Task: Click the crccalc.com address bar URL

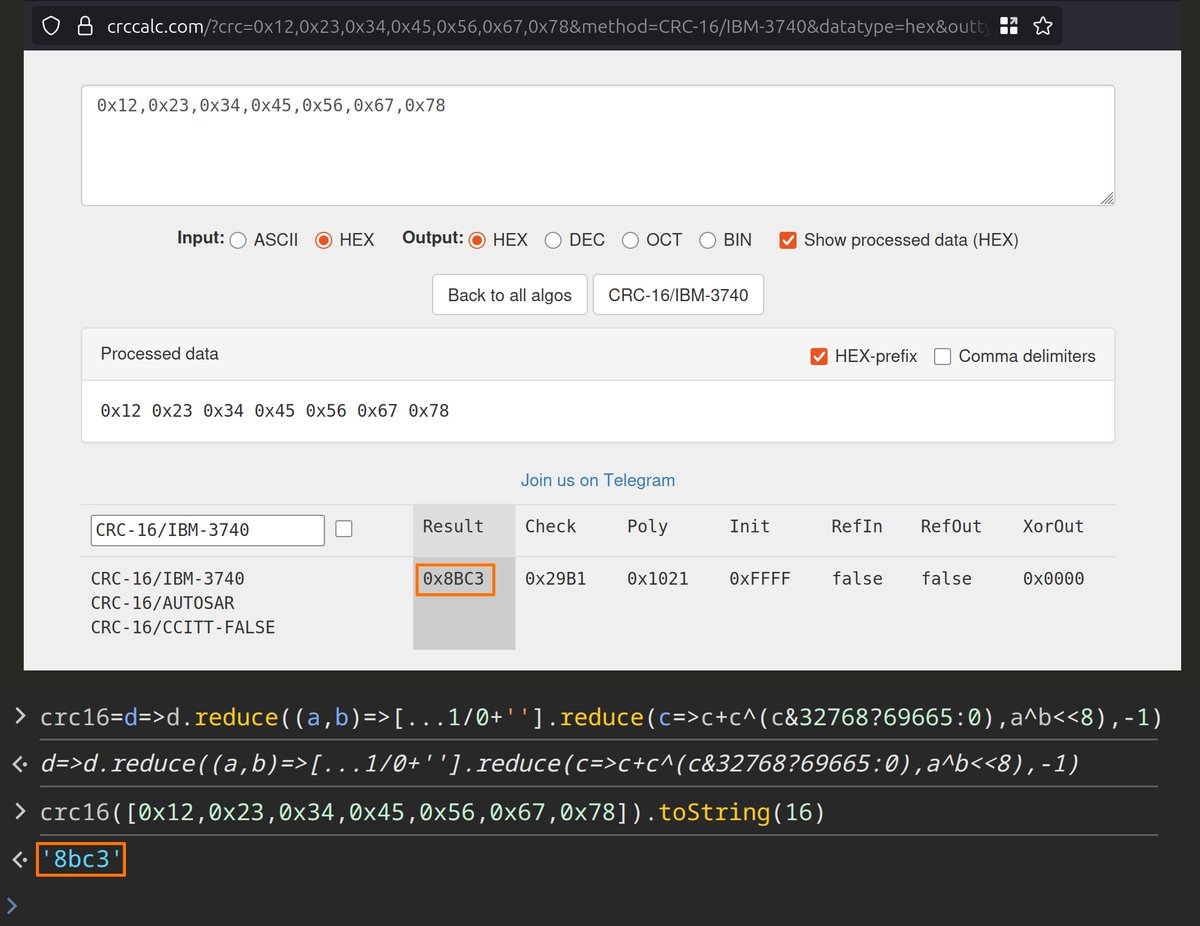Action: click(547, 26)
